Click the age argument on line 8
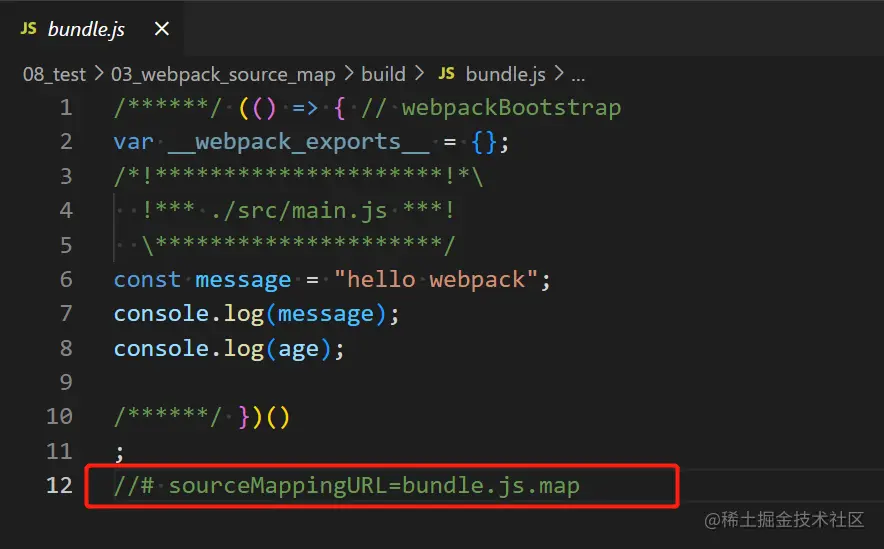Screen dimensions: 884x549 [x=298, y=349]
